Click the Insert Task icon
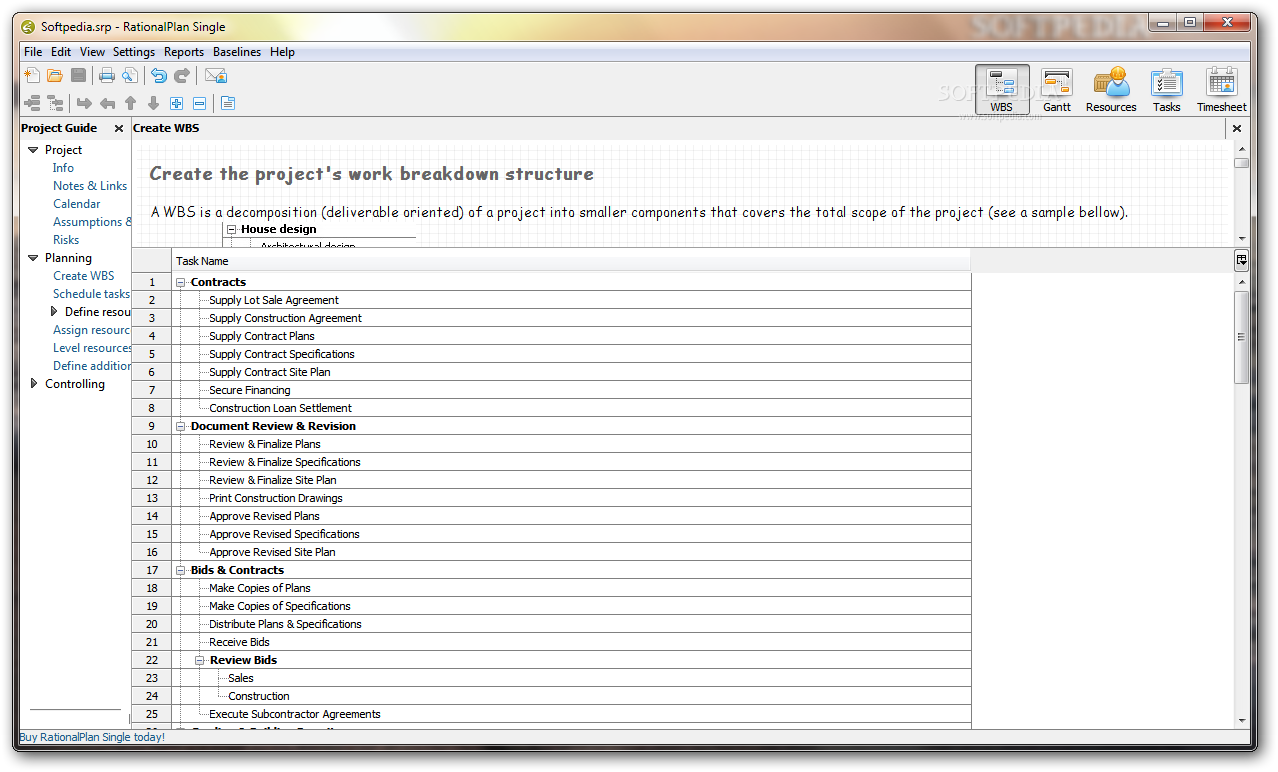Viewport: 1278px width, 772px height. (x=32, y=103)
